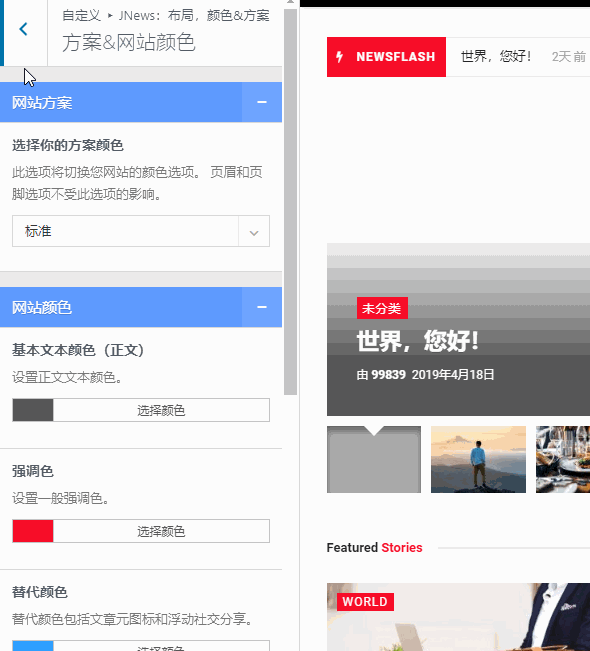The width and height of the screenshot is (590, 651).
Task: Click the blue alternate color swatch
Action: click(x=33, y=646)
